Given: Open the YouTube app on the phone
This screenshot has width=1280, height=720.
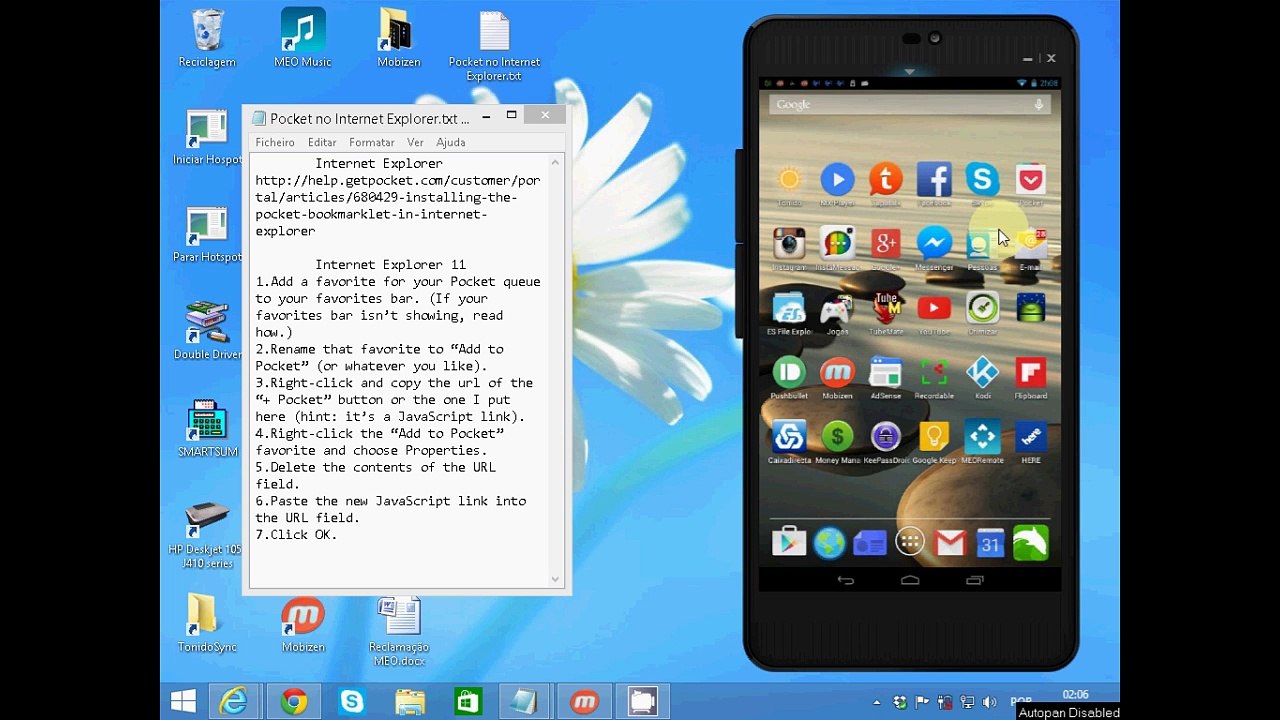Looking at the screenshot, I should point(934,308).
